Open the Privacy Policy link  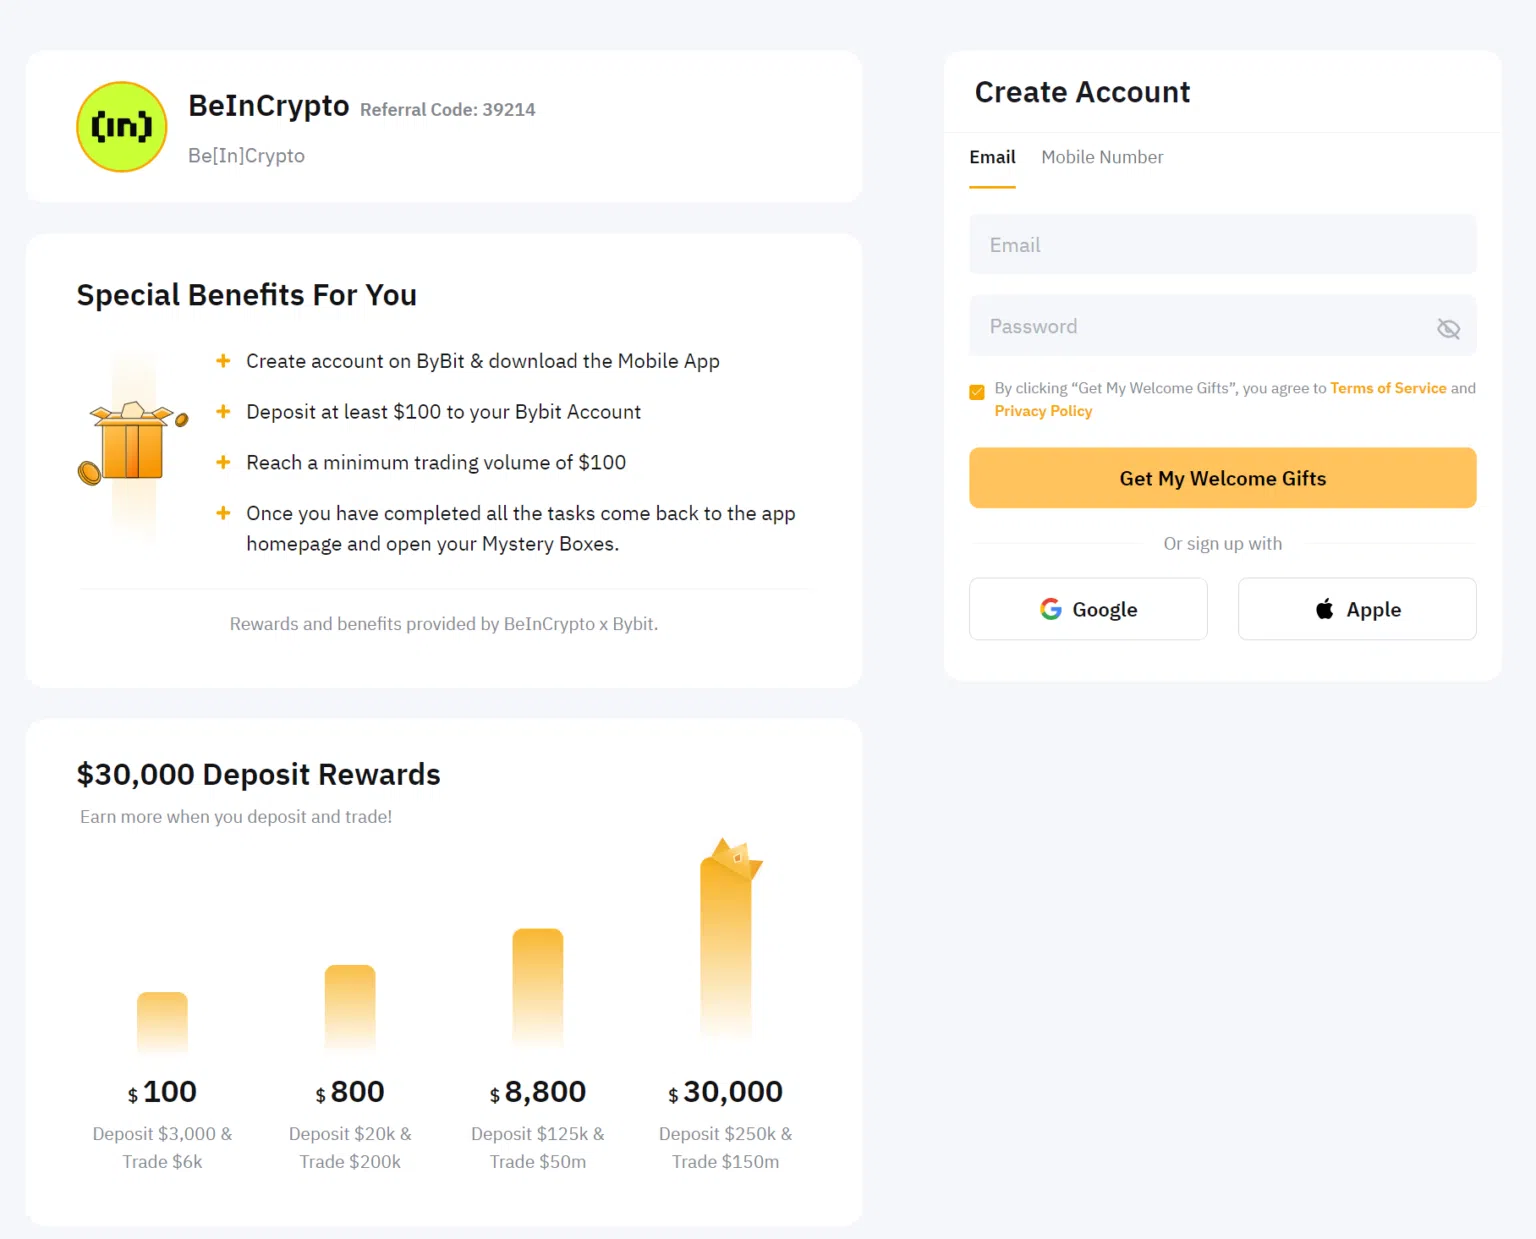pos(1043,411)
